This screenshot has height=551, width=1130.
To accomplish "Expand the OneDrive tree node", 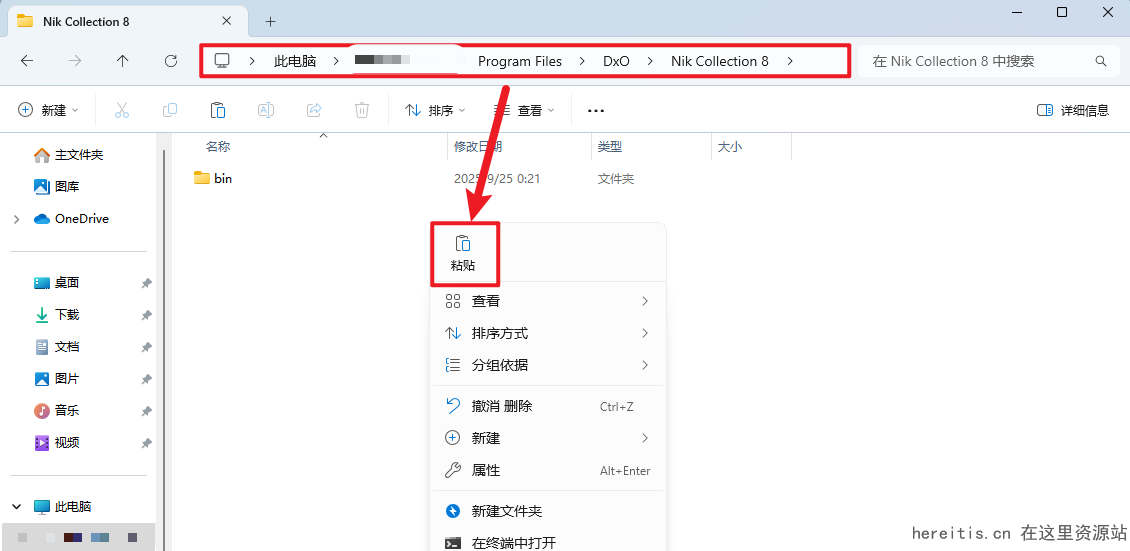I will (x=17, y=219).
